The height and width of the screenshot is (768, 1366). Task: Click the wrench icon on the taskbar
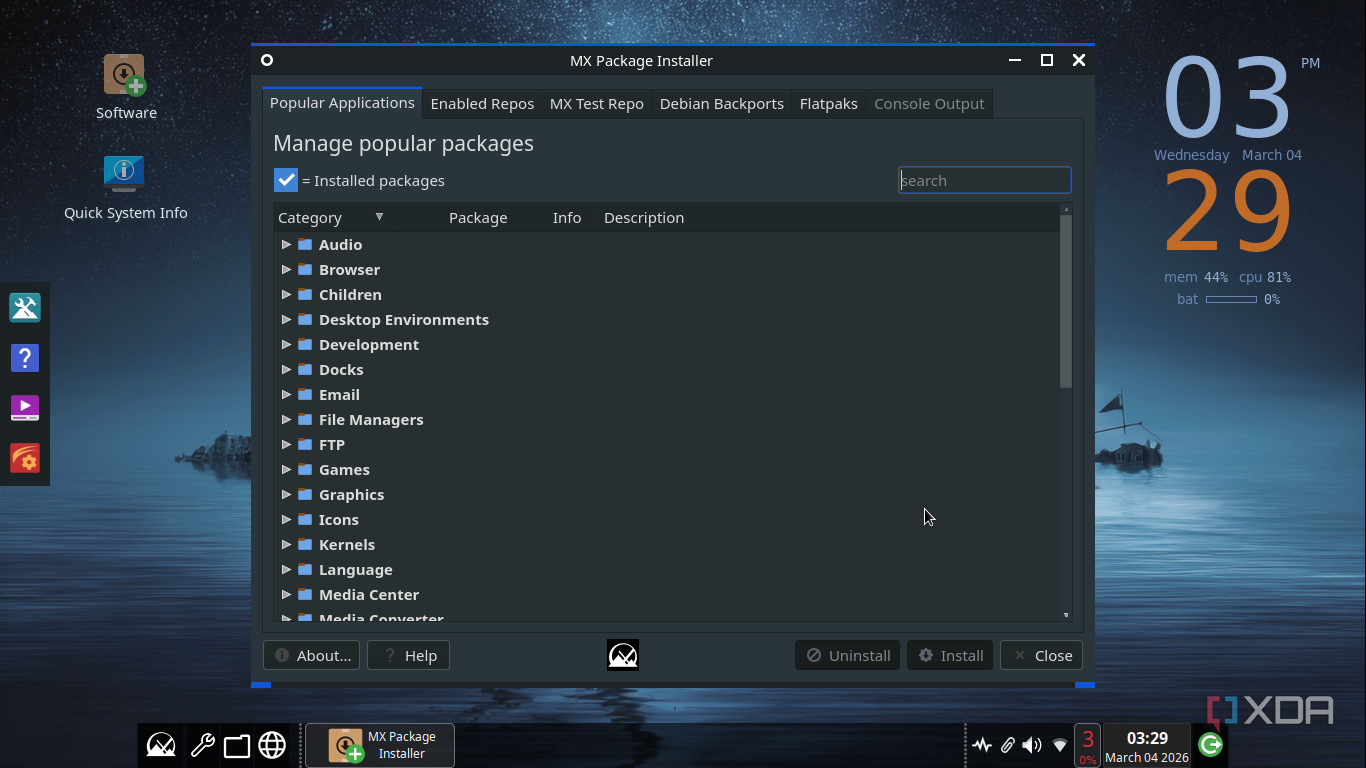202,745
